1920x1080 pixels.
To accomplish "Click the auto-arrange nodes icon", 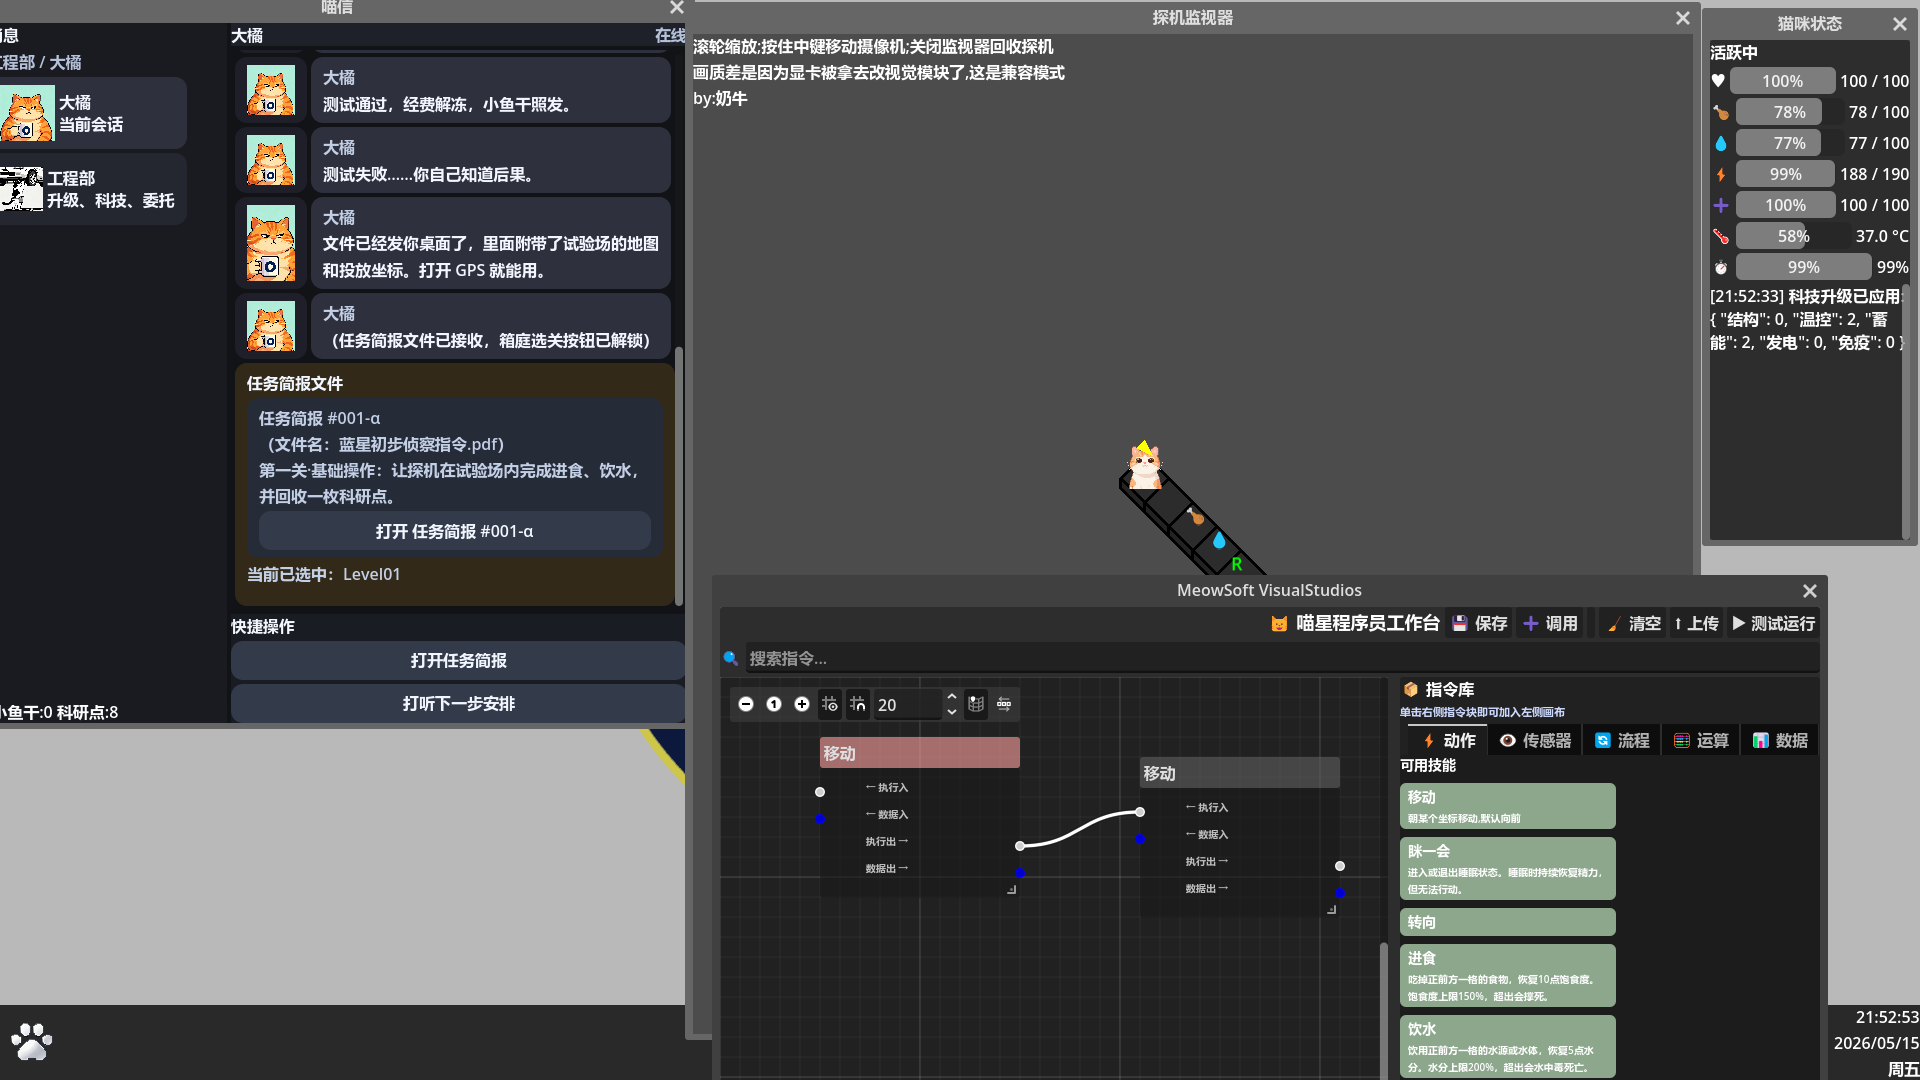I will (x=1004, y=704).
